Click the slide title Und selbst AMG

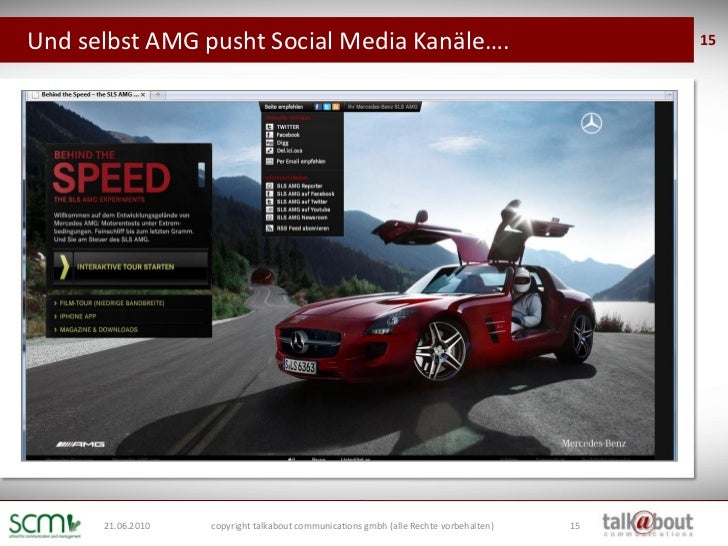coord(268,41)
